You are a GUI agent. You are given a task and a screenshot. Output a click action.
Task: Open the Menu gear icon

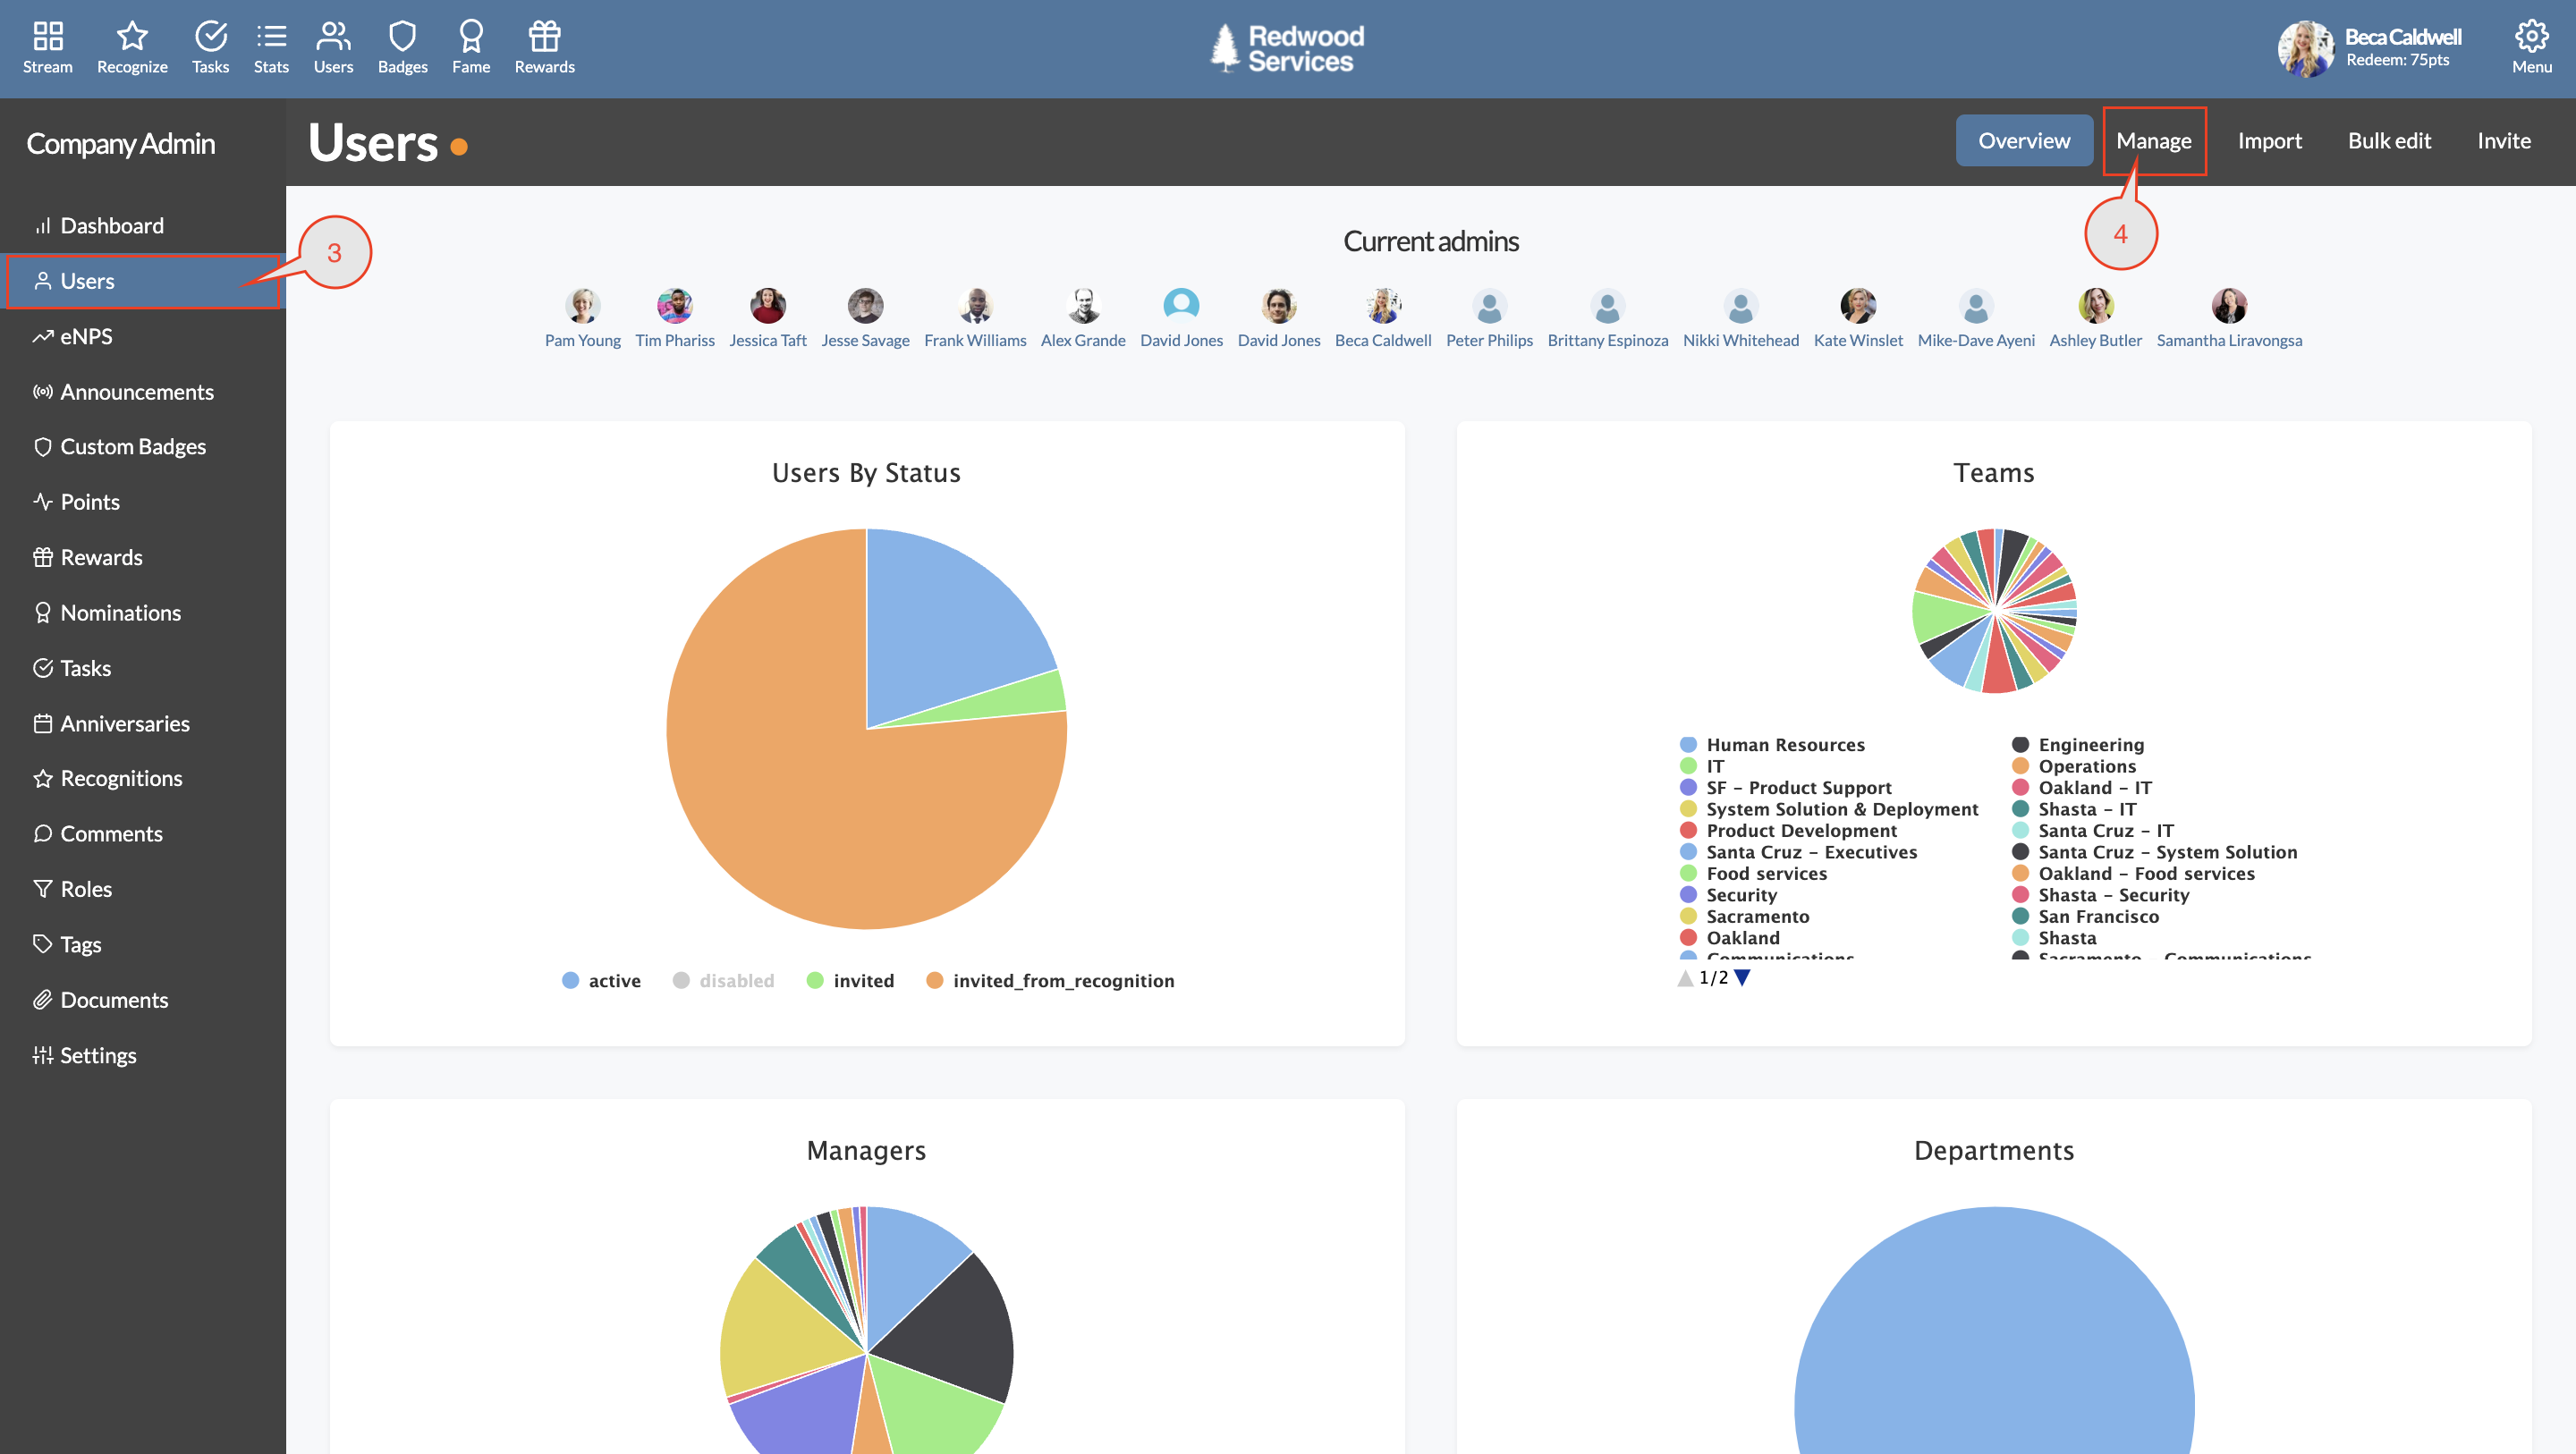point(2531,47)
